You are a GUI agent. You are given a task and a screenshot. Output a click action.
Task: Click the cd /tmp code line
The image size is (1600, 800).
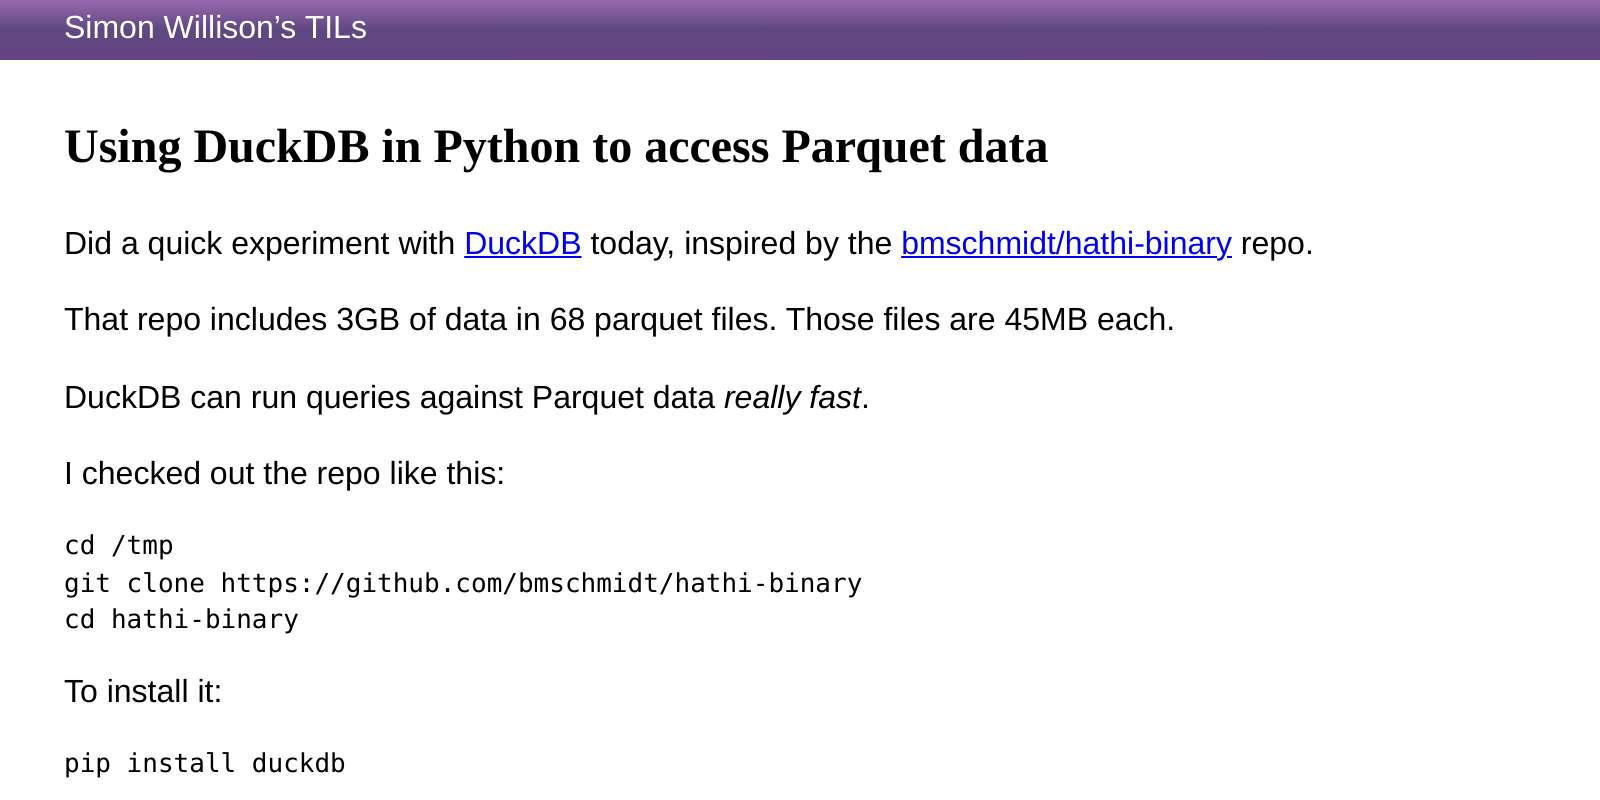118,546
